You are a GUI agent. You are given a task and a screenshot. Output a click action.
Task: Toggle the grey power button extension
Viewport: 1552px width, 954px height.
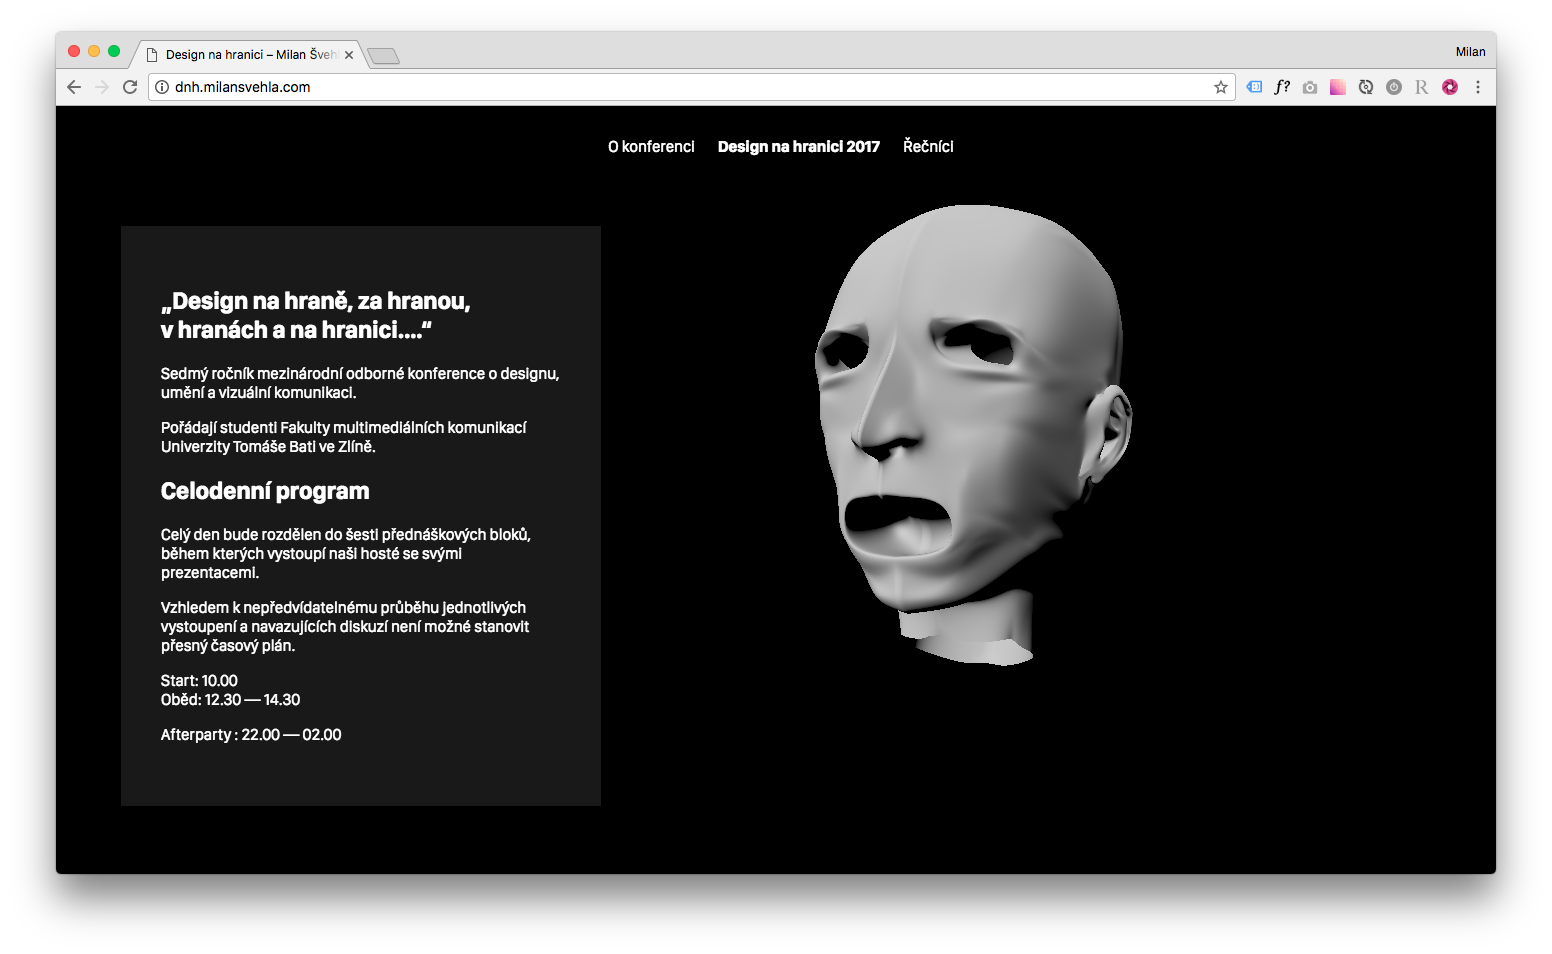pyautogui.click(x=1394, y=87)
